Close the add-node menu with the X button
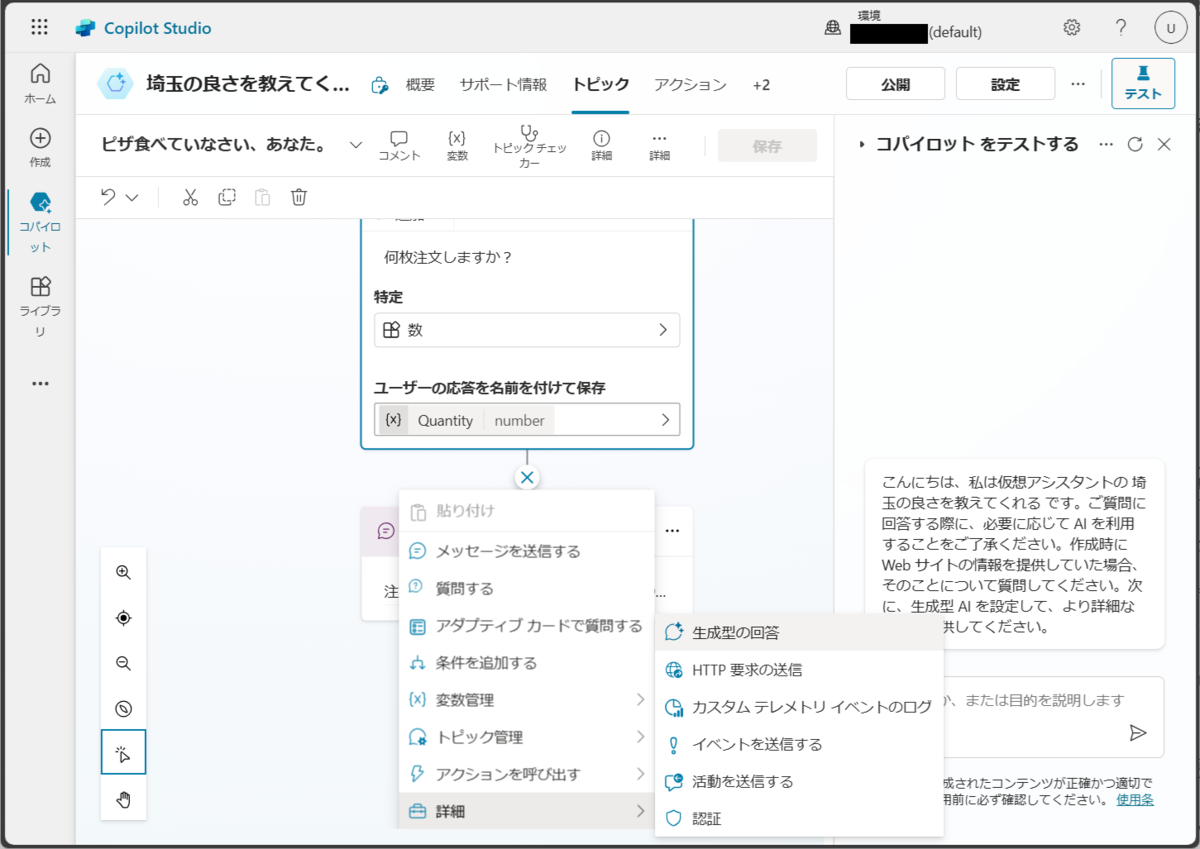The height and width of the screenshot is (849, 1200). pos(527,477)
